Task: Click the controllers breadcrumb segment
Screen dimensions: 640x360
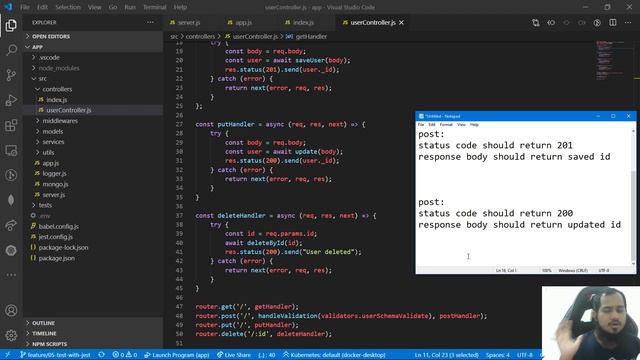Action: click(200, 37)
